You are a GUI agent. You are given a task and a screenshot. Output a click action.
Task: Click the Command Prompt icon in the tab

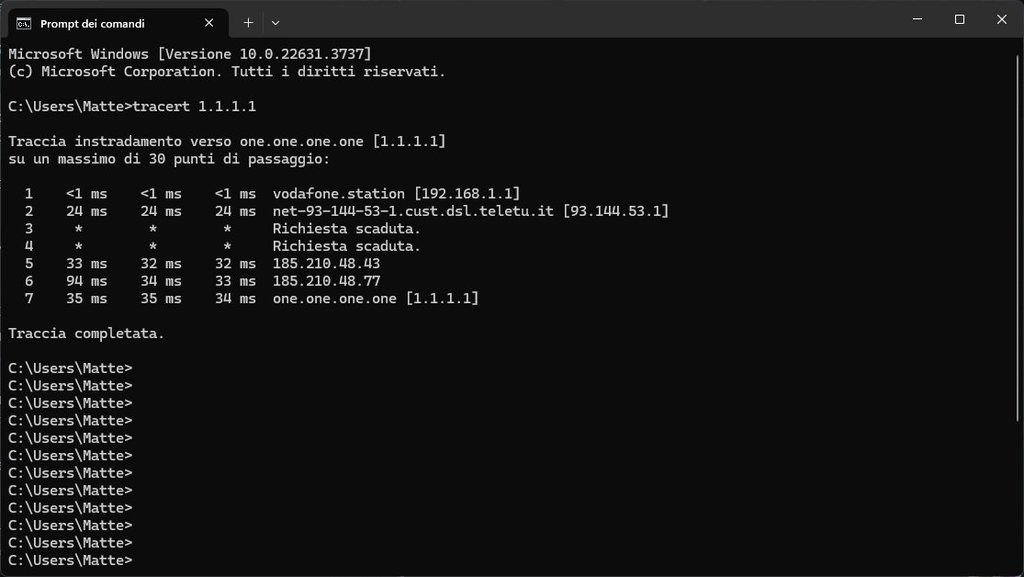[24, 23]
